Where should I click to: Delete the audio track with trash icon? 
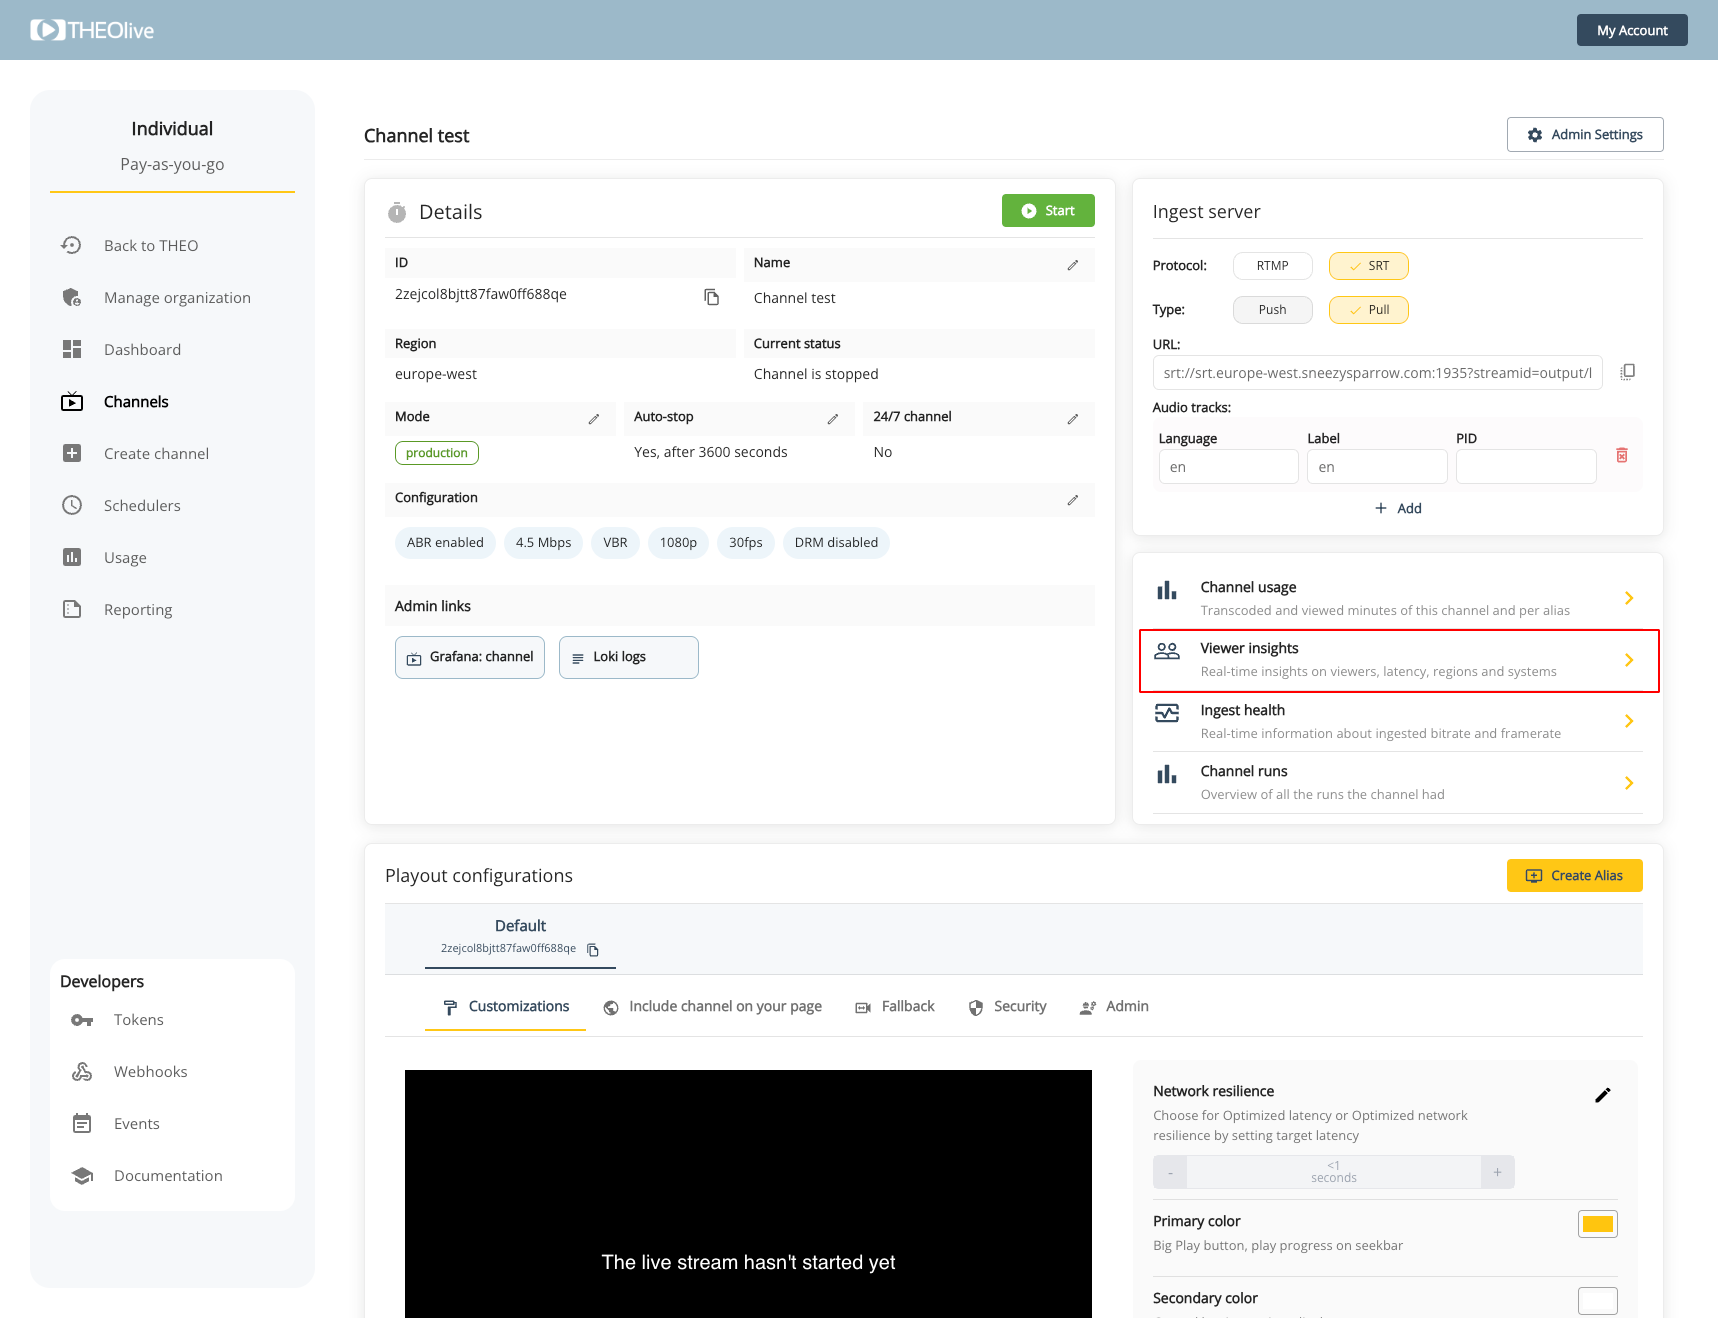[x=1621, y=456]
